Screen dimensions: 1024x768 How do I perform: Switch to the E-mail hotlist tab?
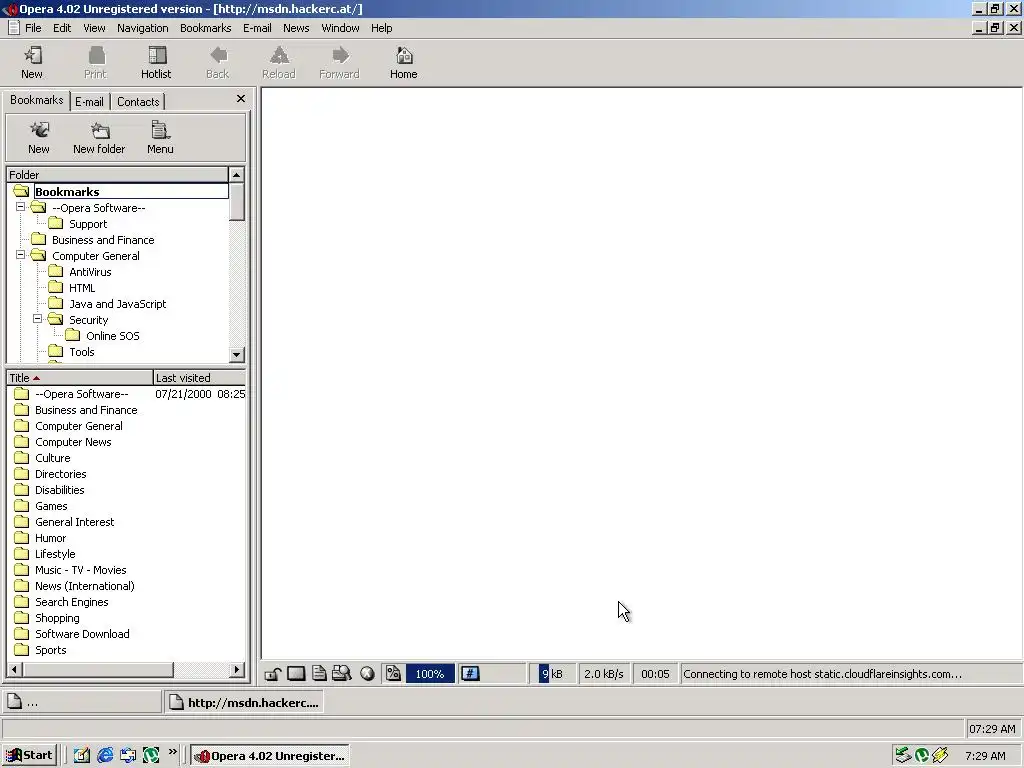[89, 102]
